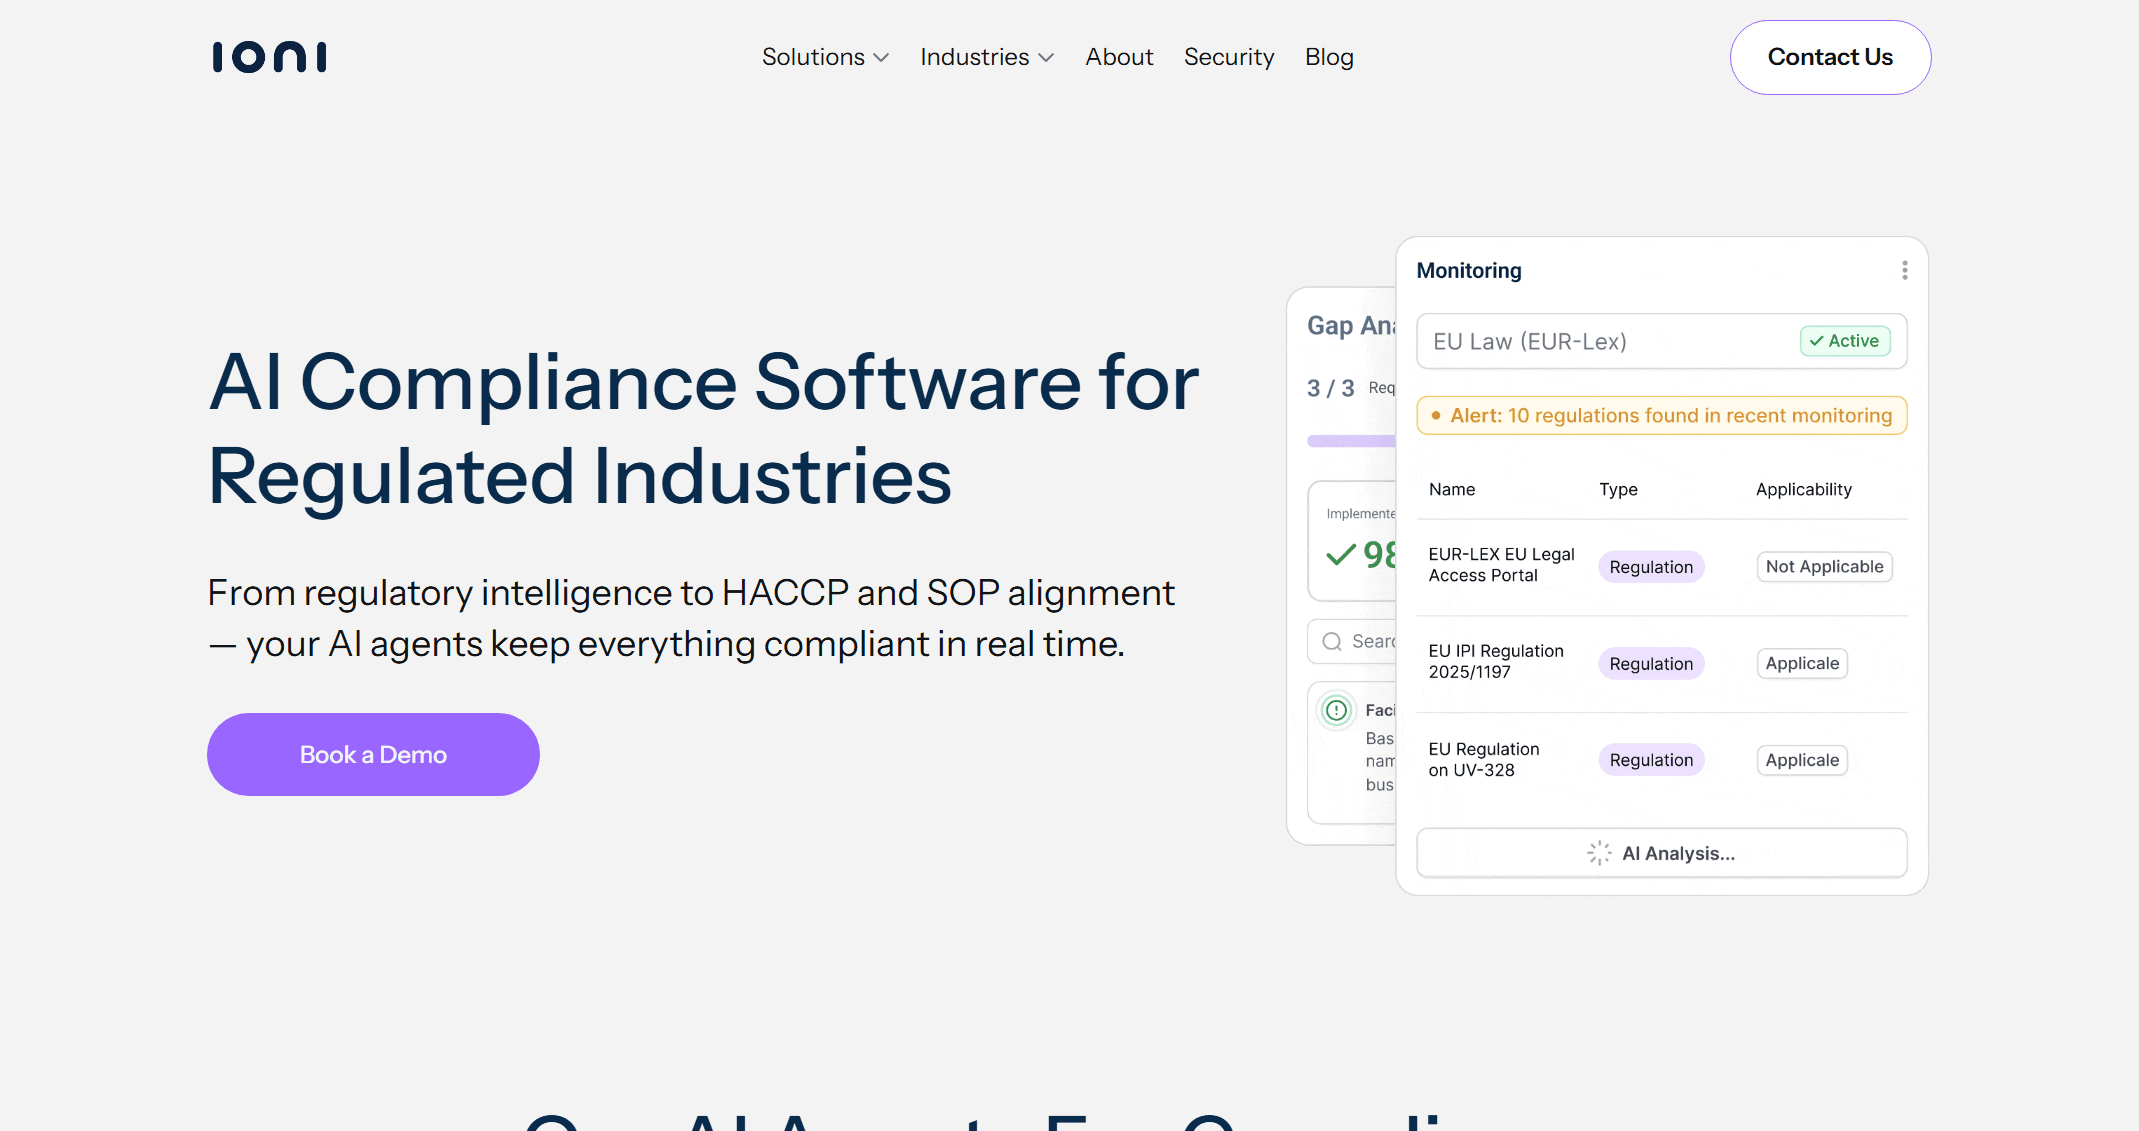2139x1131 pixels.
Task: Click the search magnifier icon in Gap Analysis
Action: tap(1332, 642)
